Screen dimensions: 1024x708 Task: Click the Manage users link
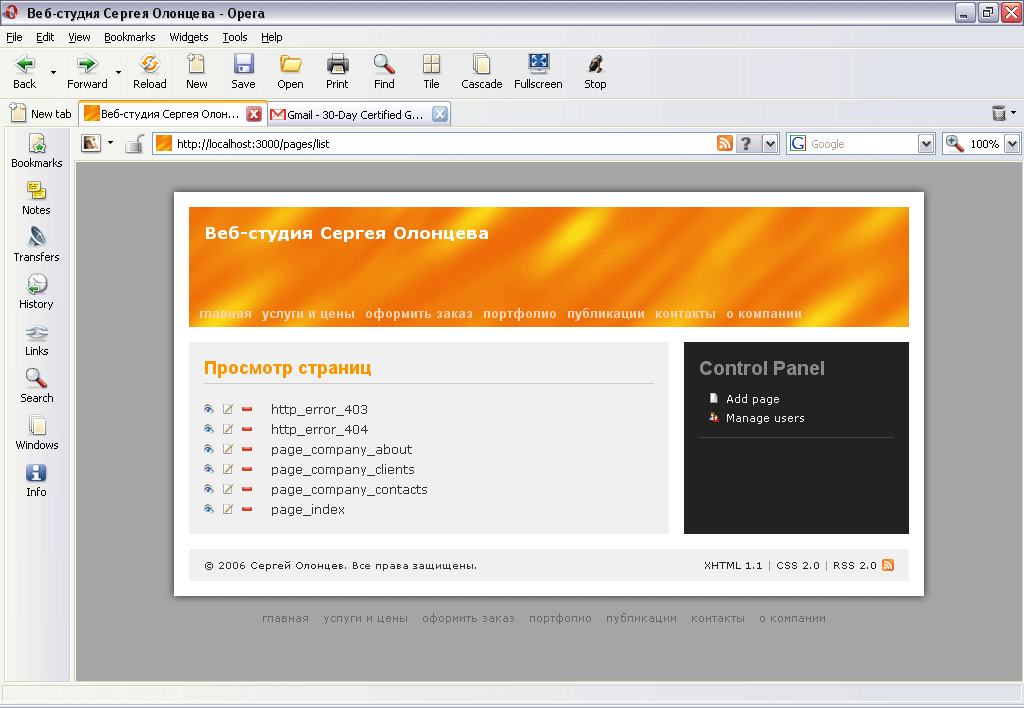(765, 418)
